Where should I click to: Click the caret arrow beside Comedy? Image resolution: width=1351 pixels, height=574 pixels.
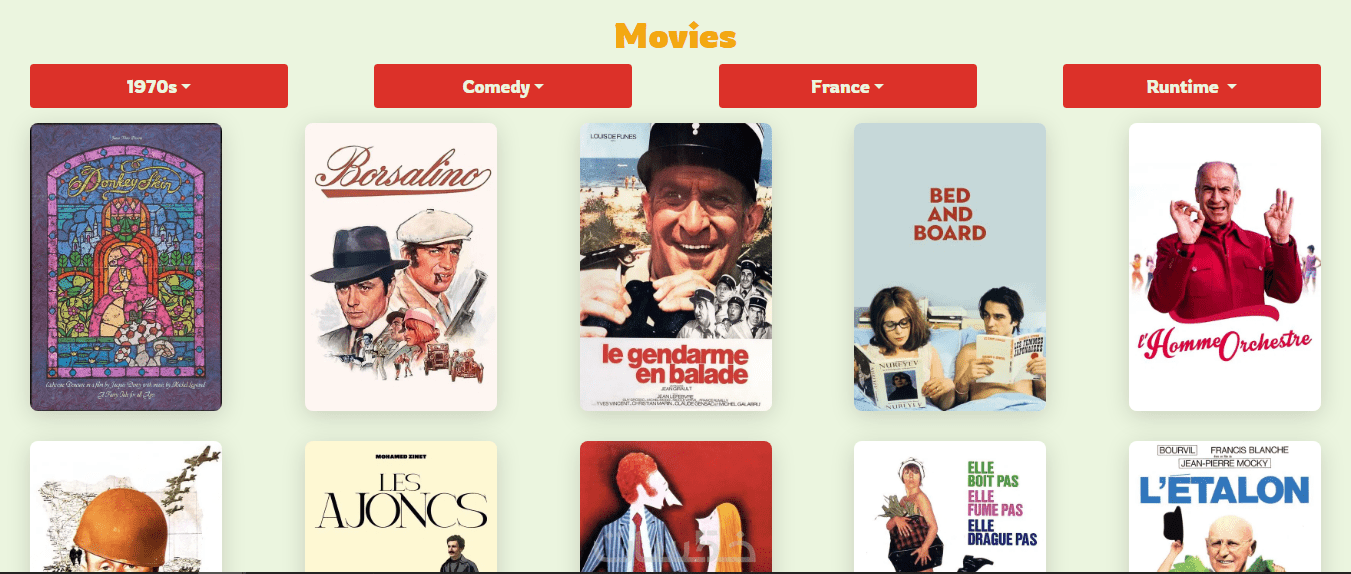pyautogui.click(x=540, y=87)
